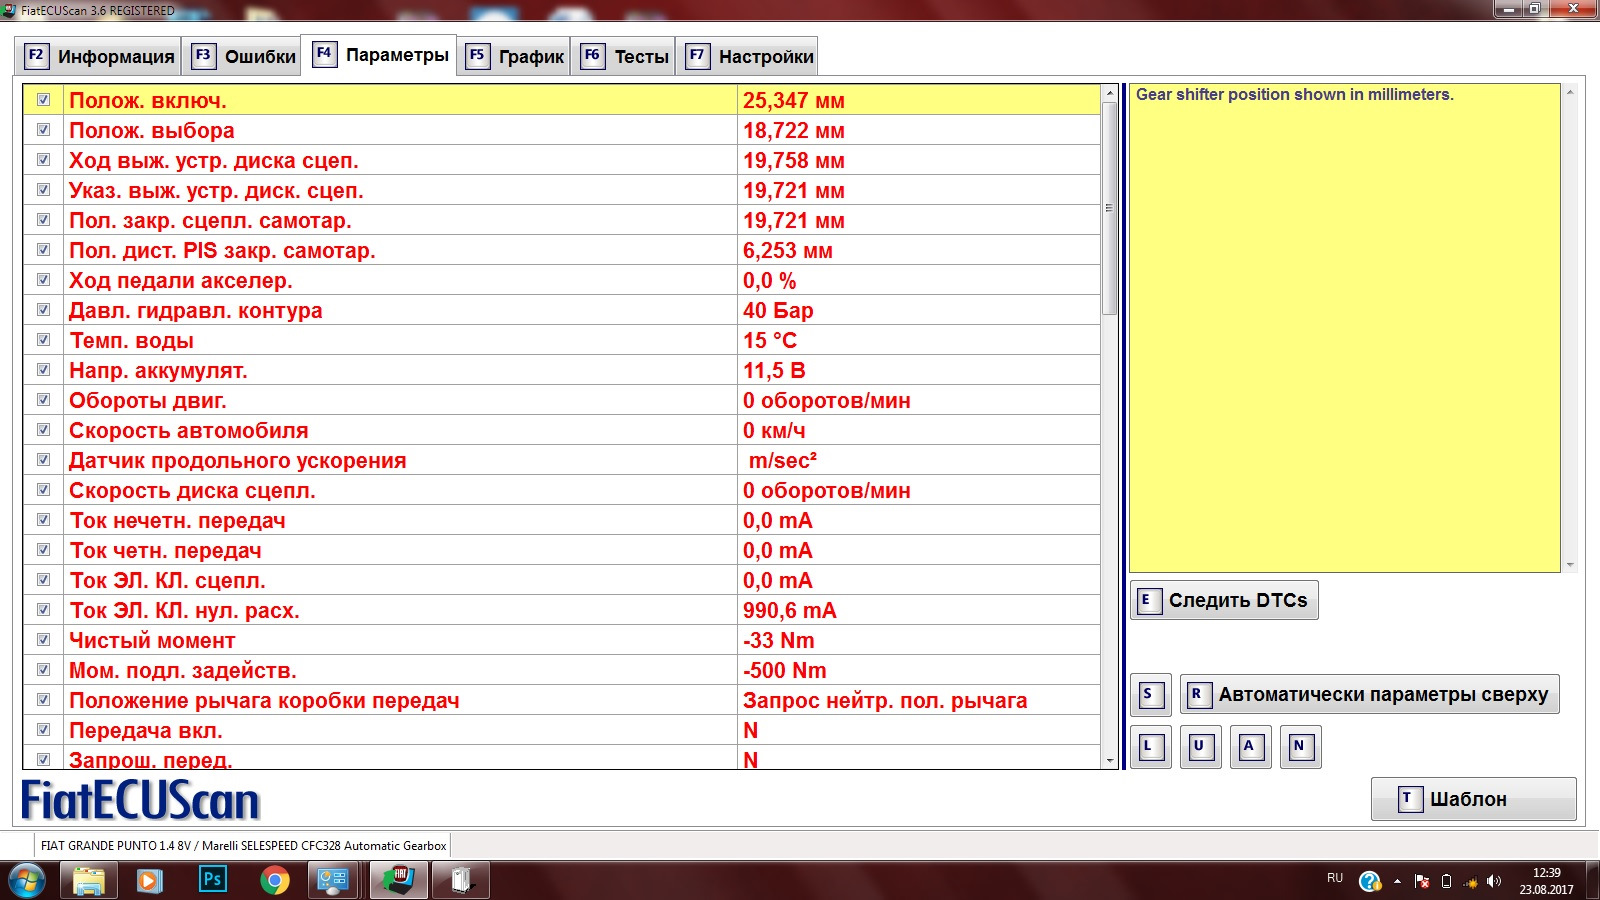The width and height of the screenshot is (1600, 900).
Task: Select the Темп. воды row label
Action: coord(131,340)
